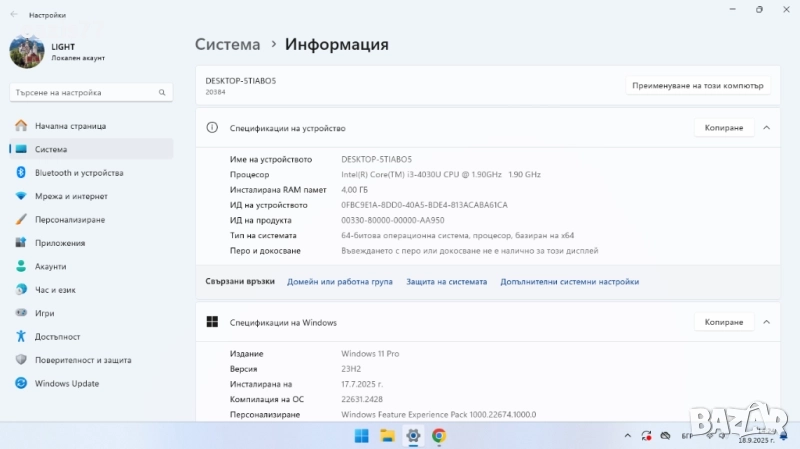Select Accessibility in the sidebar
The width and height of the screenshot is (800, 449).
(x=57, y=337)
